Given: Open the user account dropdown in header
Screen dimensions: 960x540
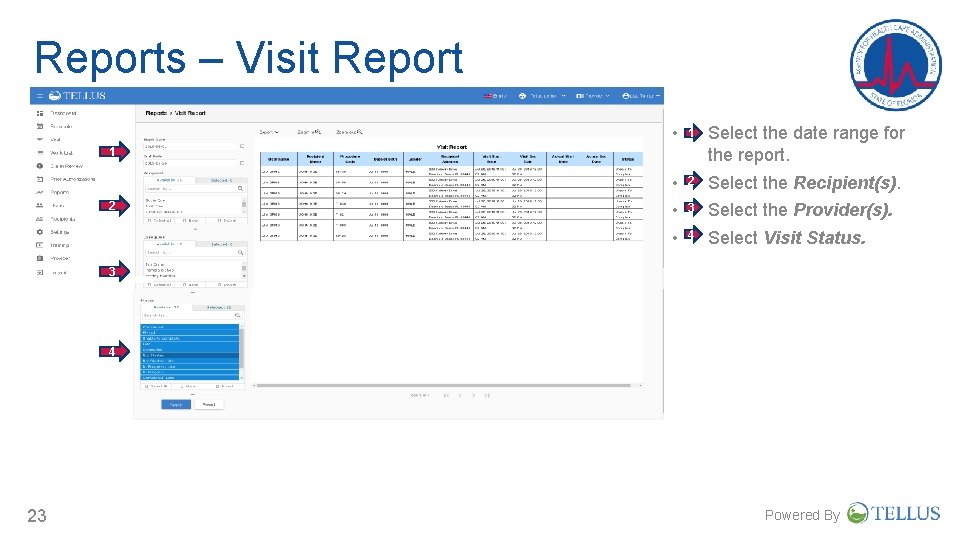Looking at the screenshot, I should (641, 96).
